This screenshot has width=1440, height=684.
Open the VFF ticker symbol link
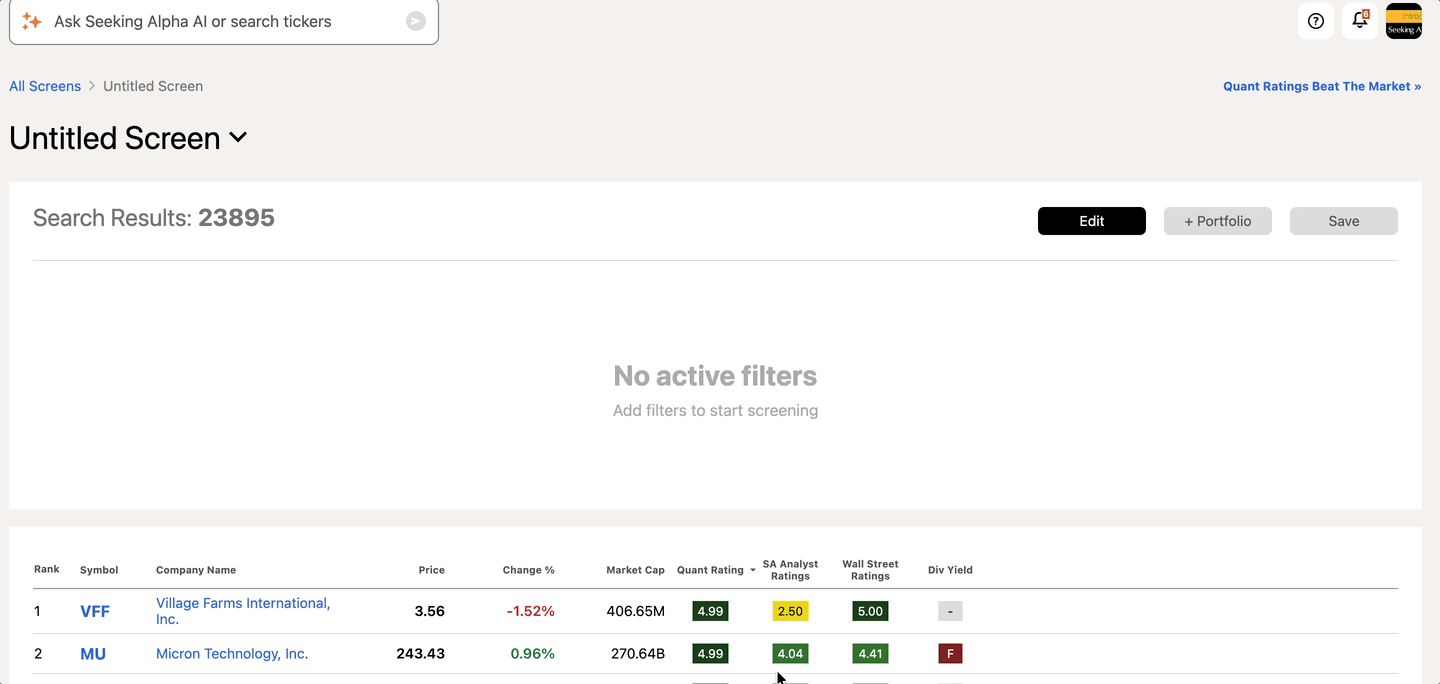(95, 611)
